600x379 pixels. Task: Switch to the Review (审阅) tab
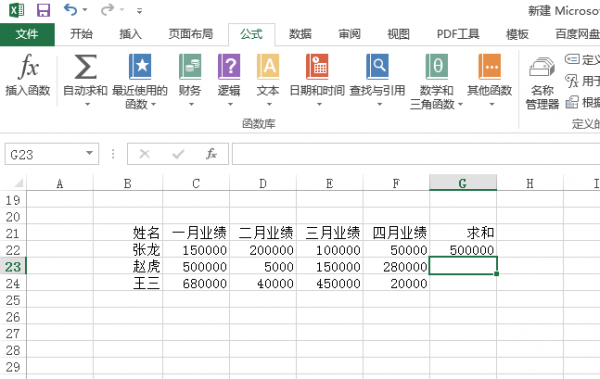point(349,34)
